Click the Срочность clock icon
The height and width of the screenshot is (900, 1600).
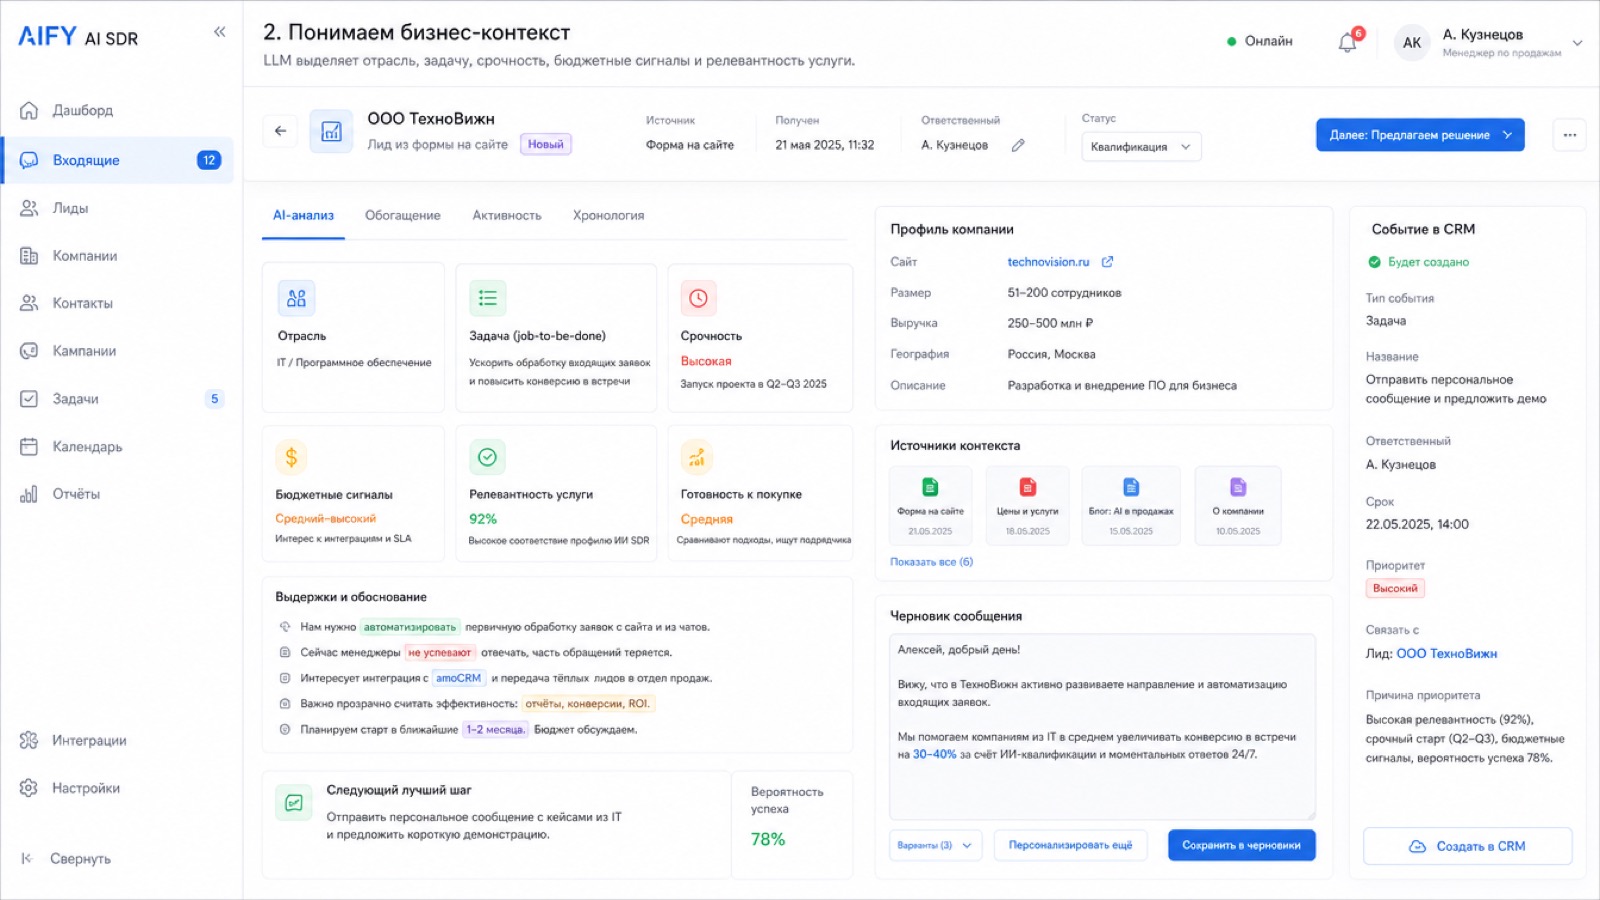pos(698,298)
